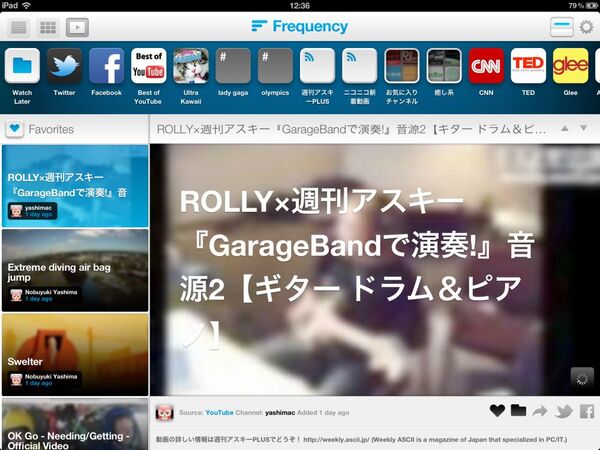This screenshot has height=450, width=600.
Task: Click the video title header text
Action: pyautogui.click(x=351, y=129)
